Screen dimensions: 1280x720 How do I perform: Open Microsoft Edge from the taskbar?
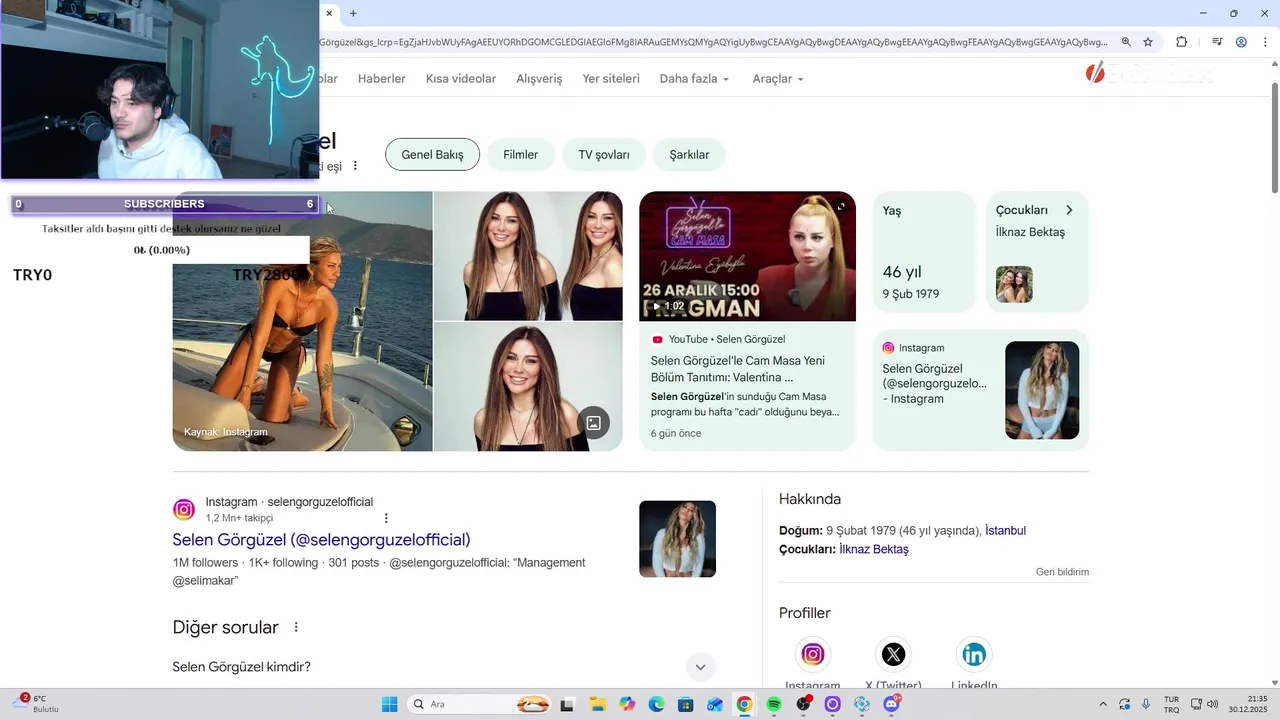coord(656,704)
